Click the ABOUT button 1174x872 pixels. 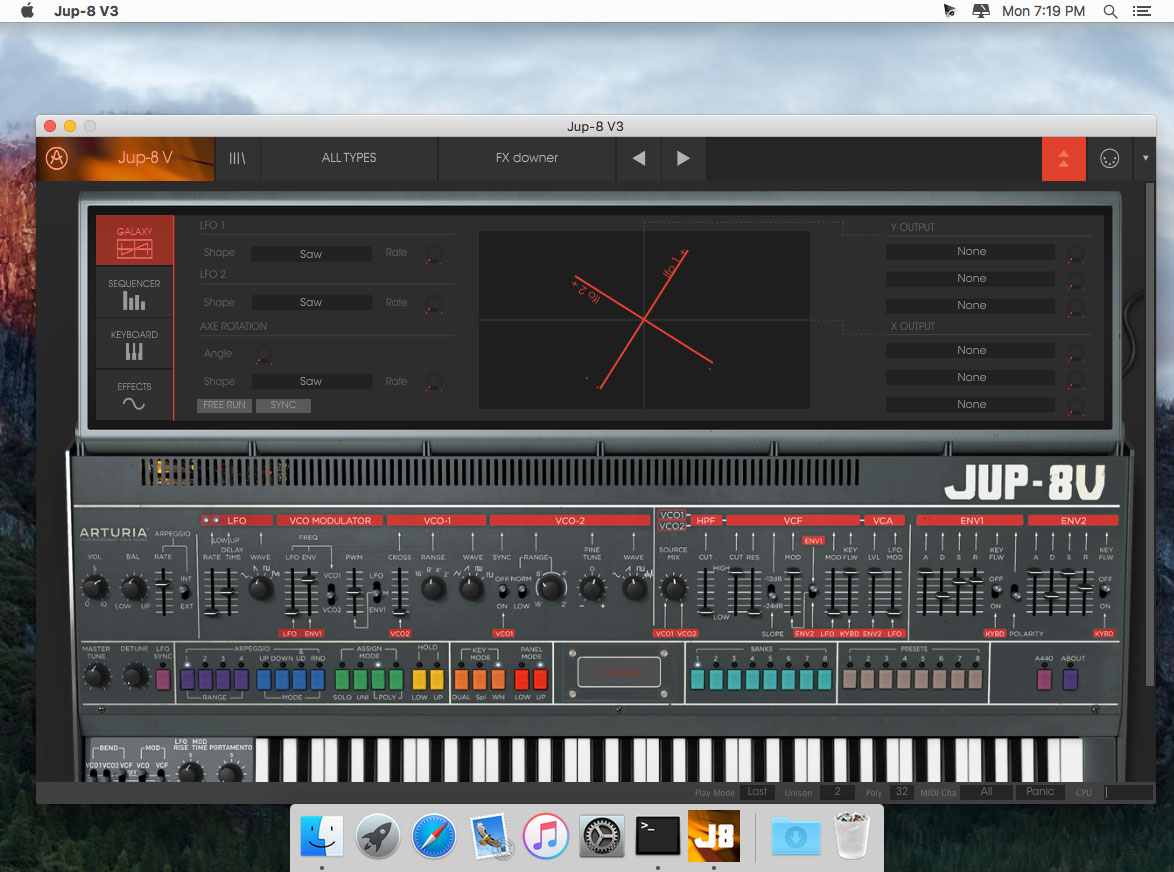[x=1071, y=679]
